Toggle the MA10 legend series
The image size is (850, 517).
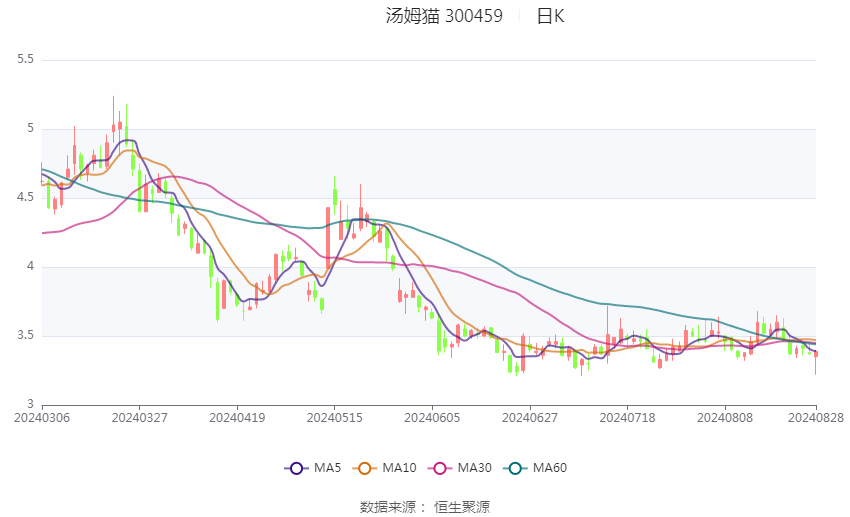(x=384, y=468)
